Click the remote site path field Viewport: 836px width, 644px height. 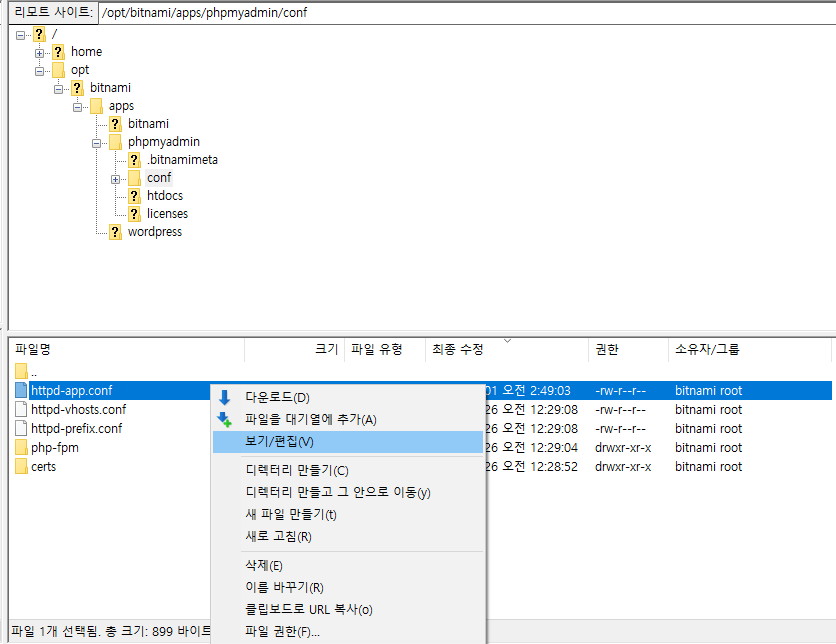tap(467, 13)
